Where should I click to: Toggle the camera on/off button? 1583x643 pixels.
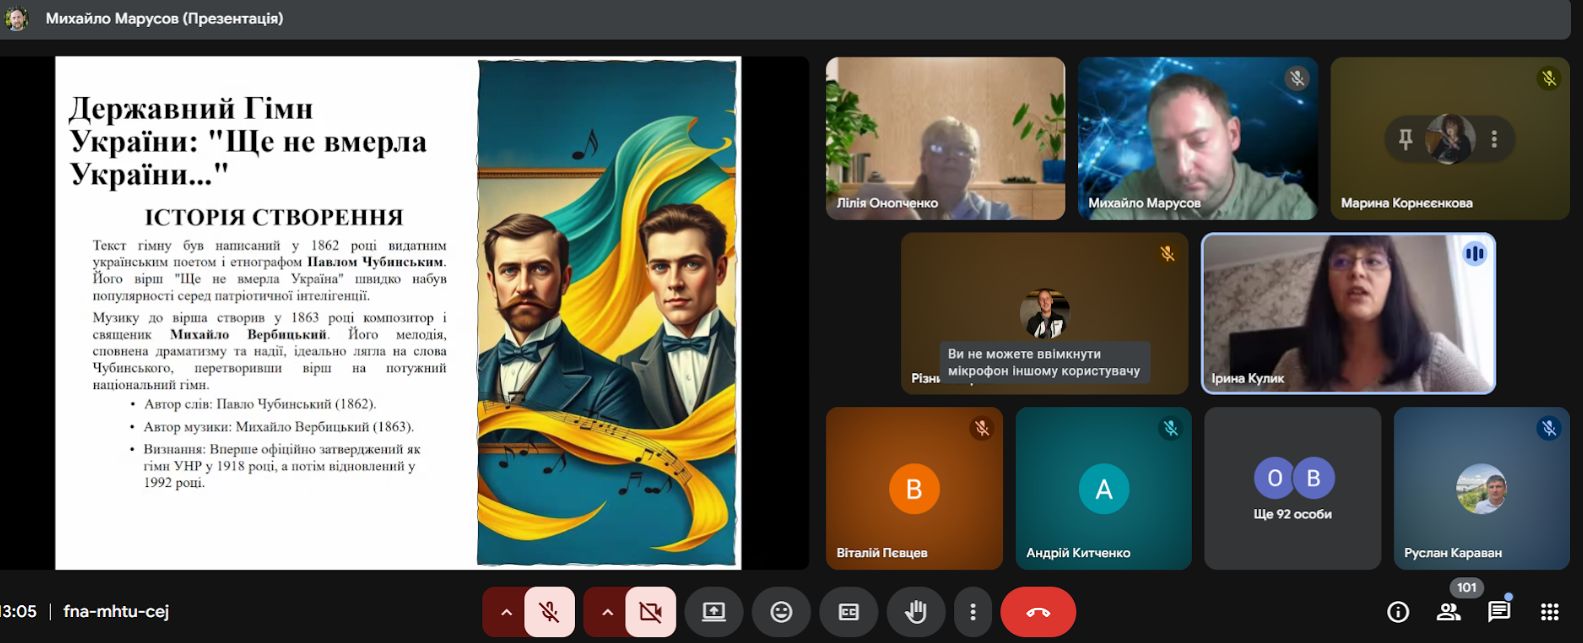point(650,612)
